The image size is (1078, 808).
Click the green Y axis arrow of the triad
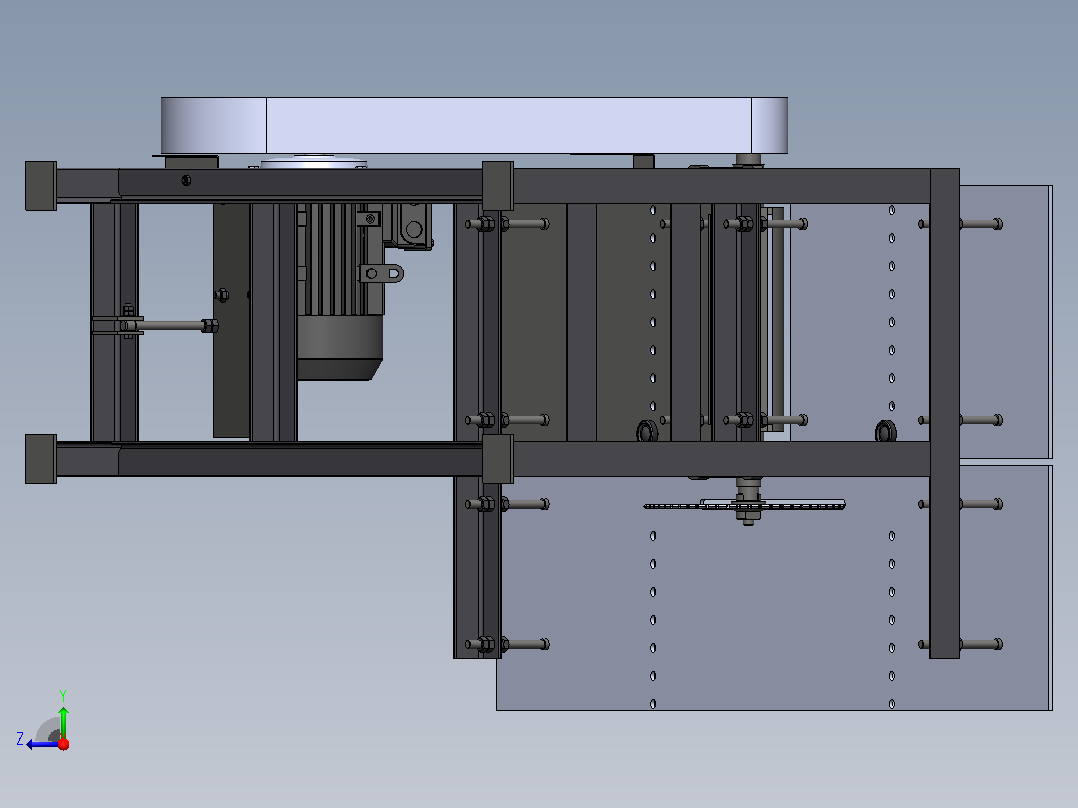point(63,722)
